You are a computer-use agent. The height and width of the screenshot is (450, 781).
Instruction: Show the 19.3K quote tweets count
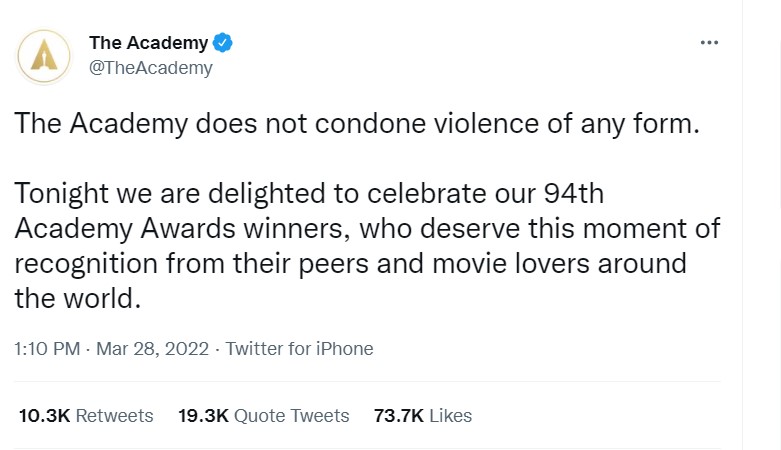[204, 415]
